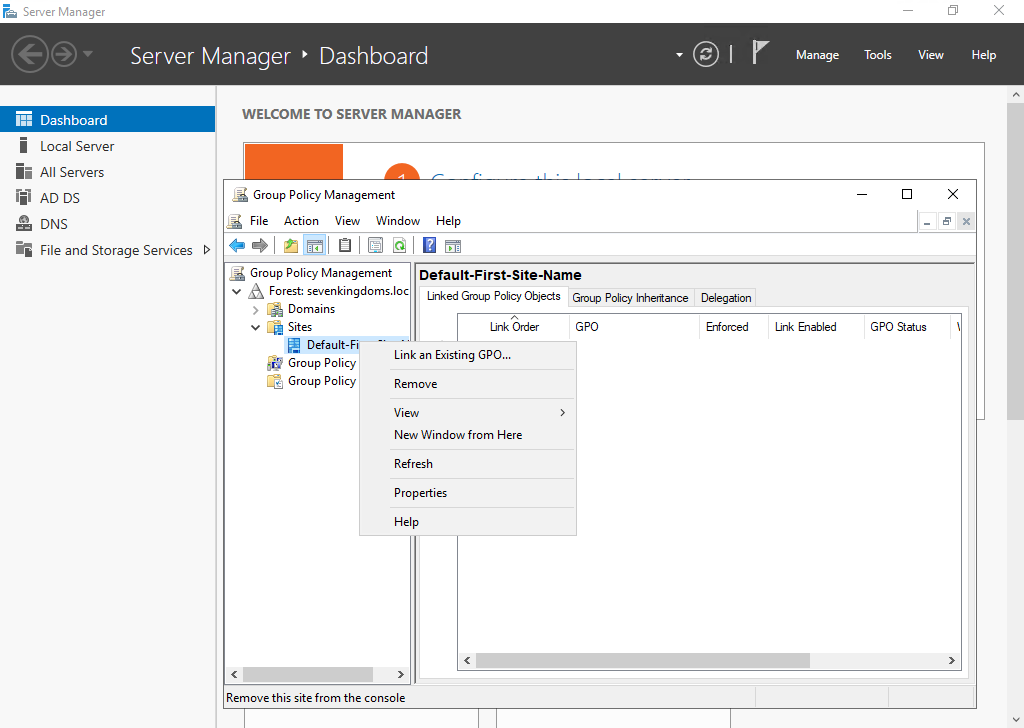Screen dimensions: 1024x728
Task: Collapse the Forest: sevenkingdoms tree node
Action: tap(237, 292)
